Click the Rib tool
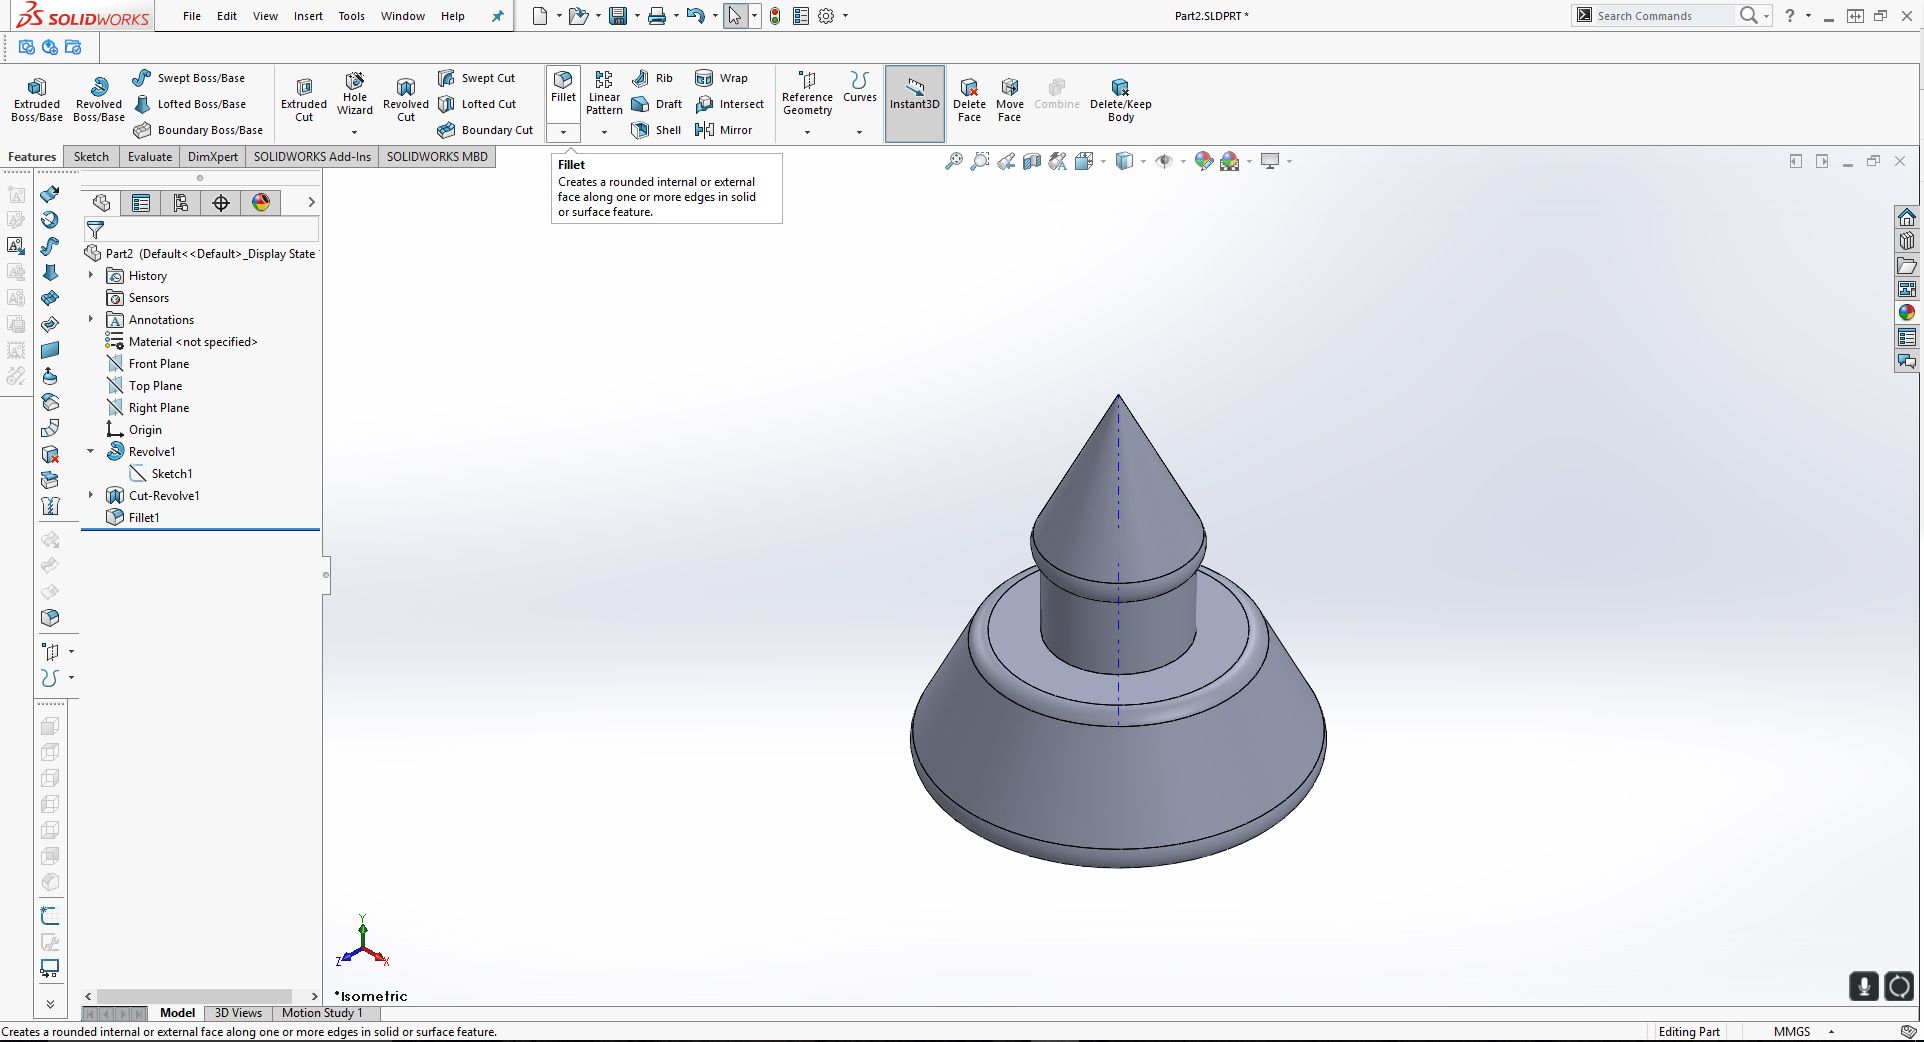This screenshot has height=1042, width=1924. tap(653, 78)
